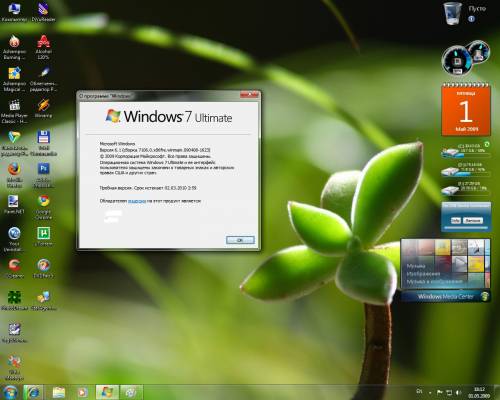Click the network tray icon
Screen dimensions: 500x400
tap(449, 392)
